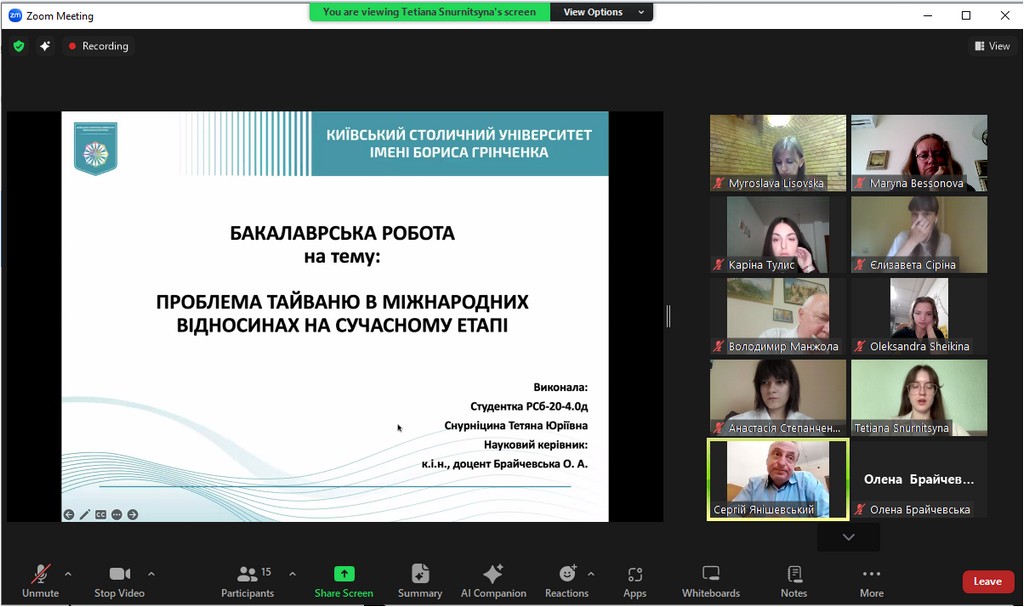Image resolution: width=1024 pixels, height=607 pixels.
Task: Open the More menu in the toolbar
Action: 871,580
